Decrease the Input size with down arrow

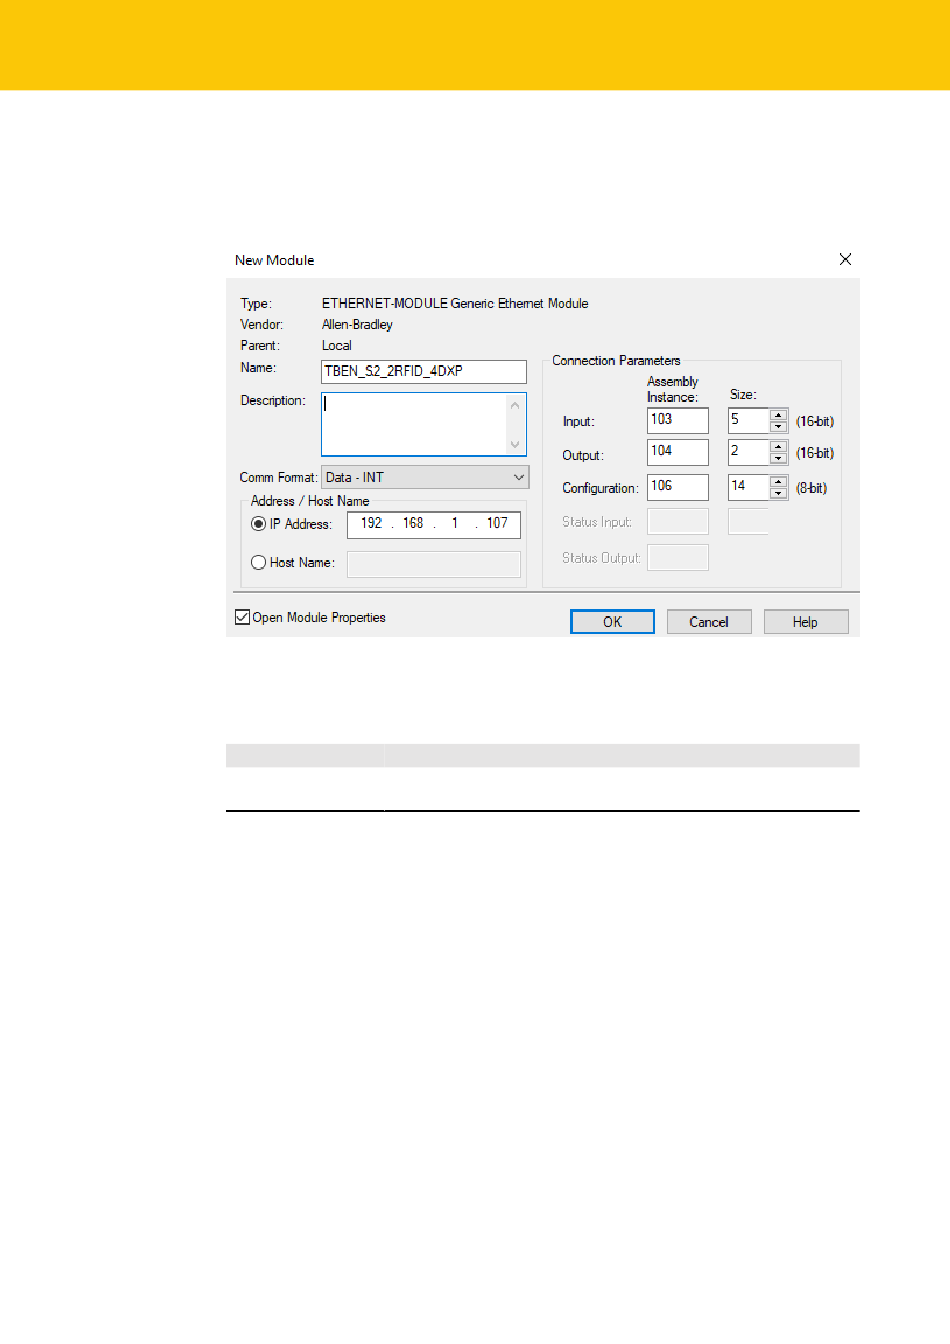tap(779, 426)
